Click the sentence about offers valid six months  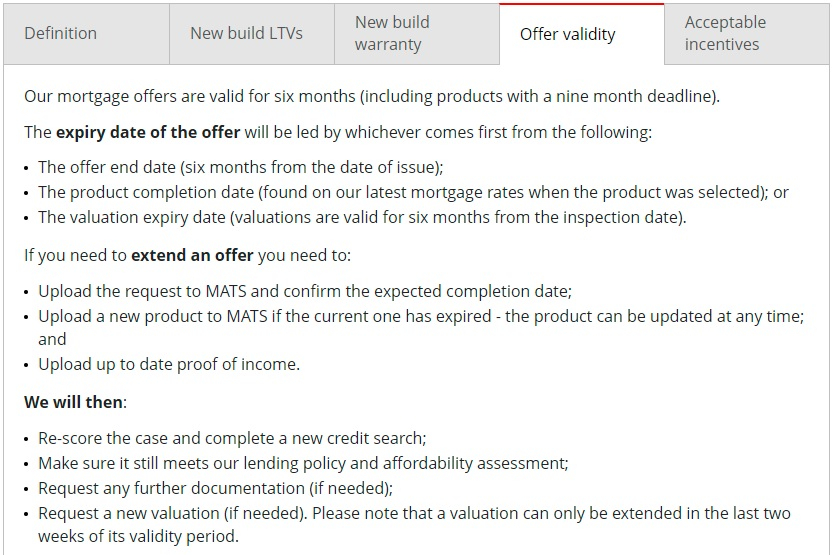(x=372, y=96)
